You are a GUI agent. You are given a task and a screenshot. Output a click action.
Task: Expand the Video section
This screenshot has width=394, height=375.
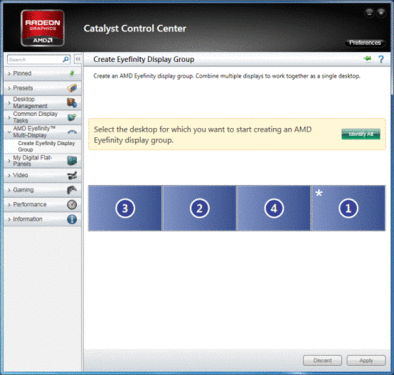(x=42, y=175)
